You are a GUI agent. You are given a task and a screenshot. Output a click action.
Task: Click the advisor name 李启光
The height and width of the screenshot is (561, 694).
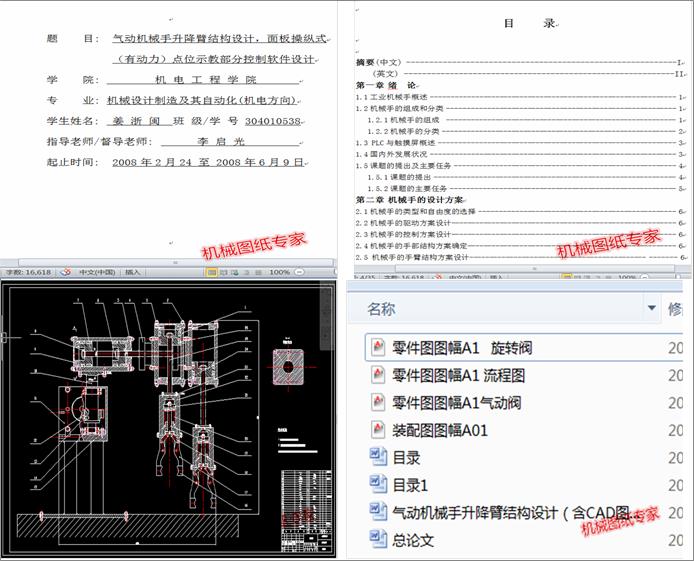220,142
